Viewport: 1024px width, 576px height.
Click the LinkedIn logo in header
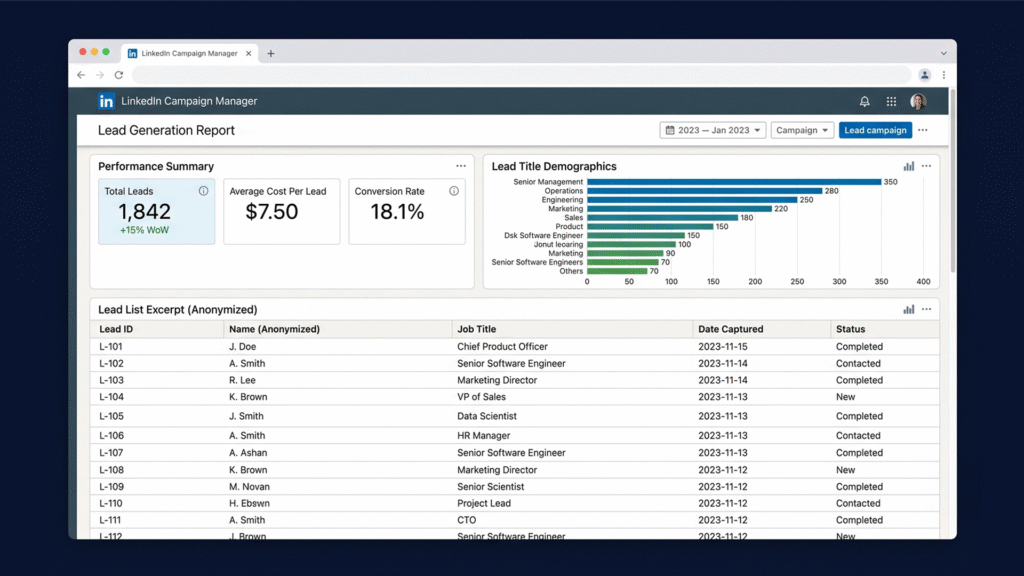106,101
